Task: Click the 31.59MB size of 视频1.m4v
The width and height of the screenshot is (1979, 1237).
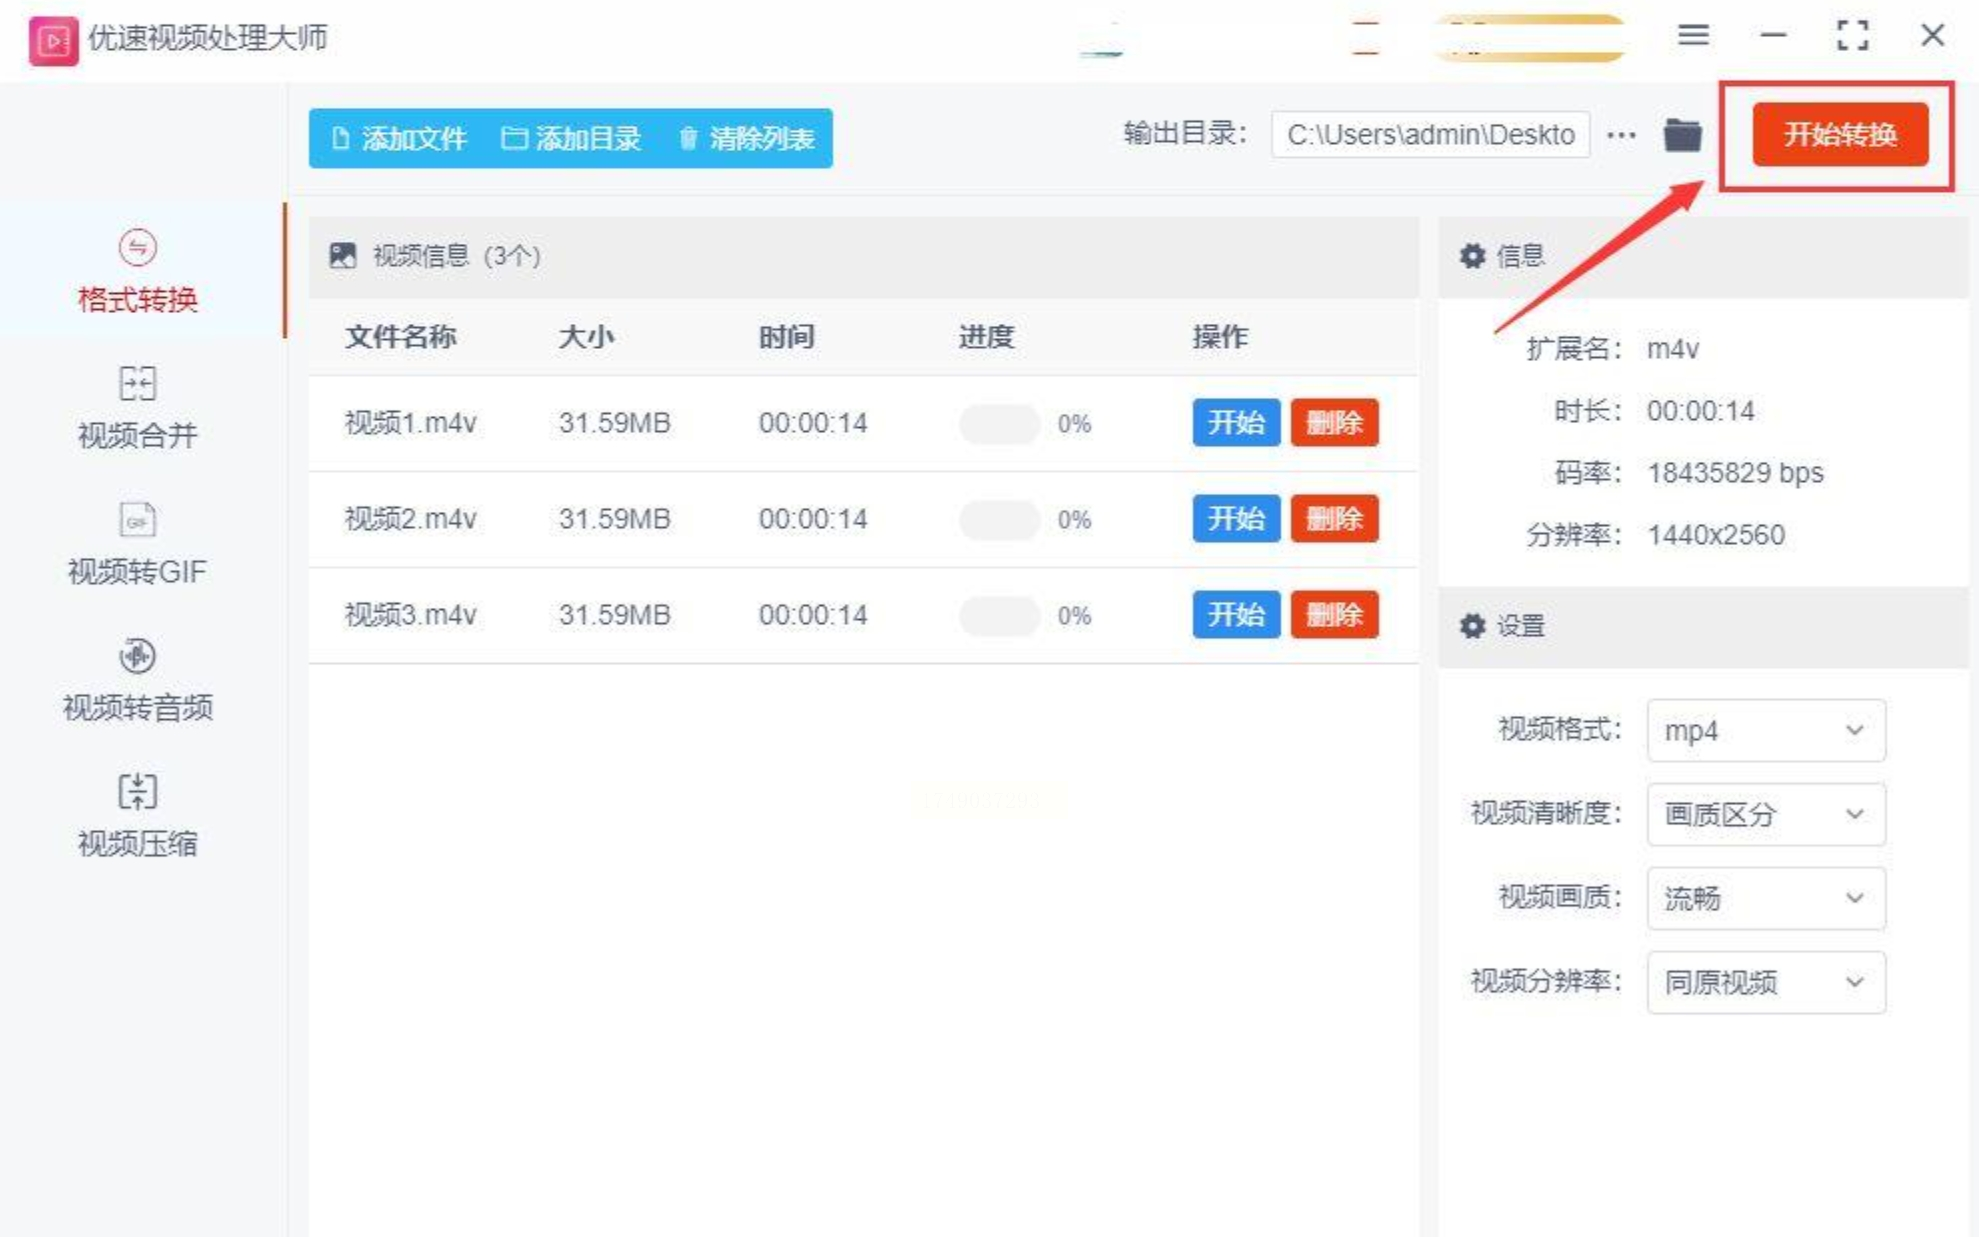Action: [614, 423]
